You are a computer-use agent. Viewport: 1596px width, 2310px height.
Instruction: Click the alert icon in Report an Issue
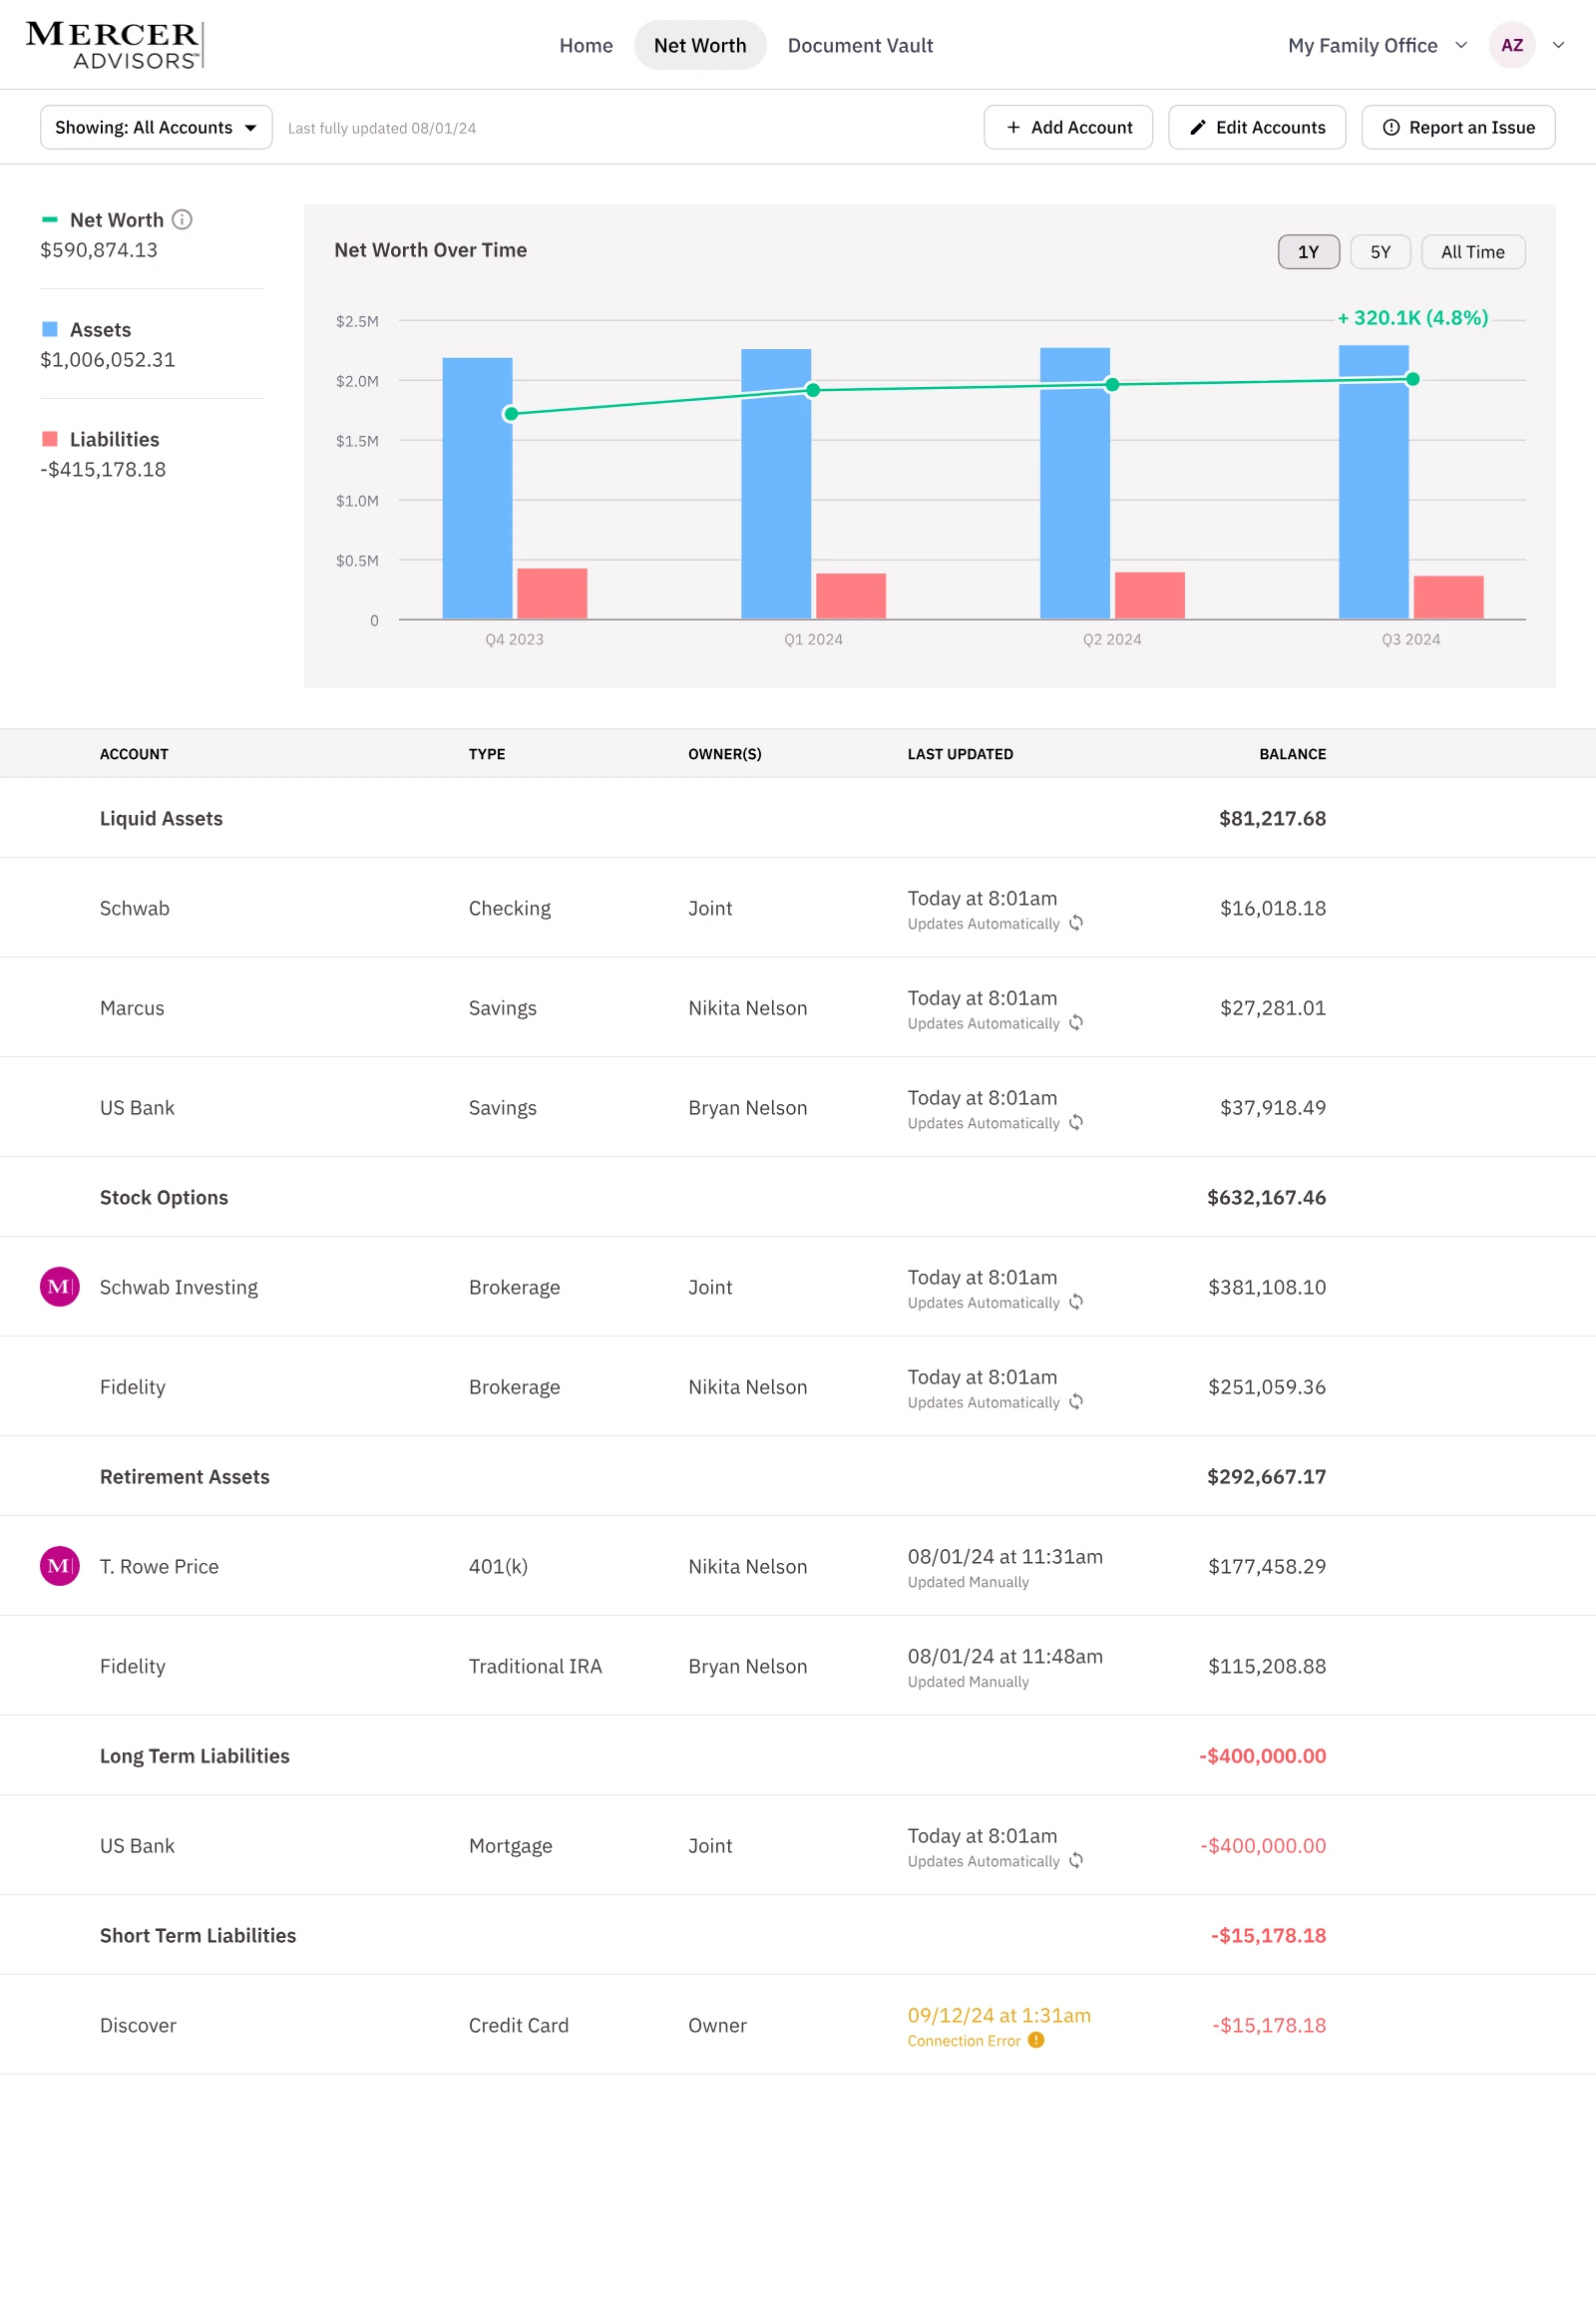[1391, 127]
